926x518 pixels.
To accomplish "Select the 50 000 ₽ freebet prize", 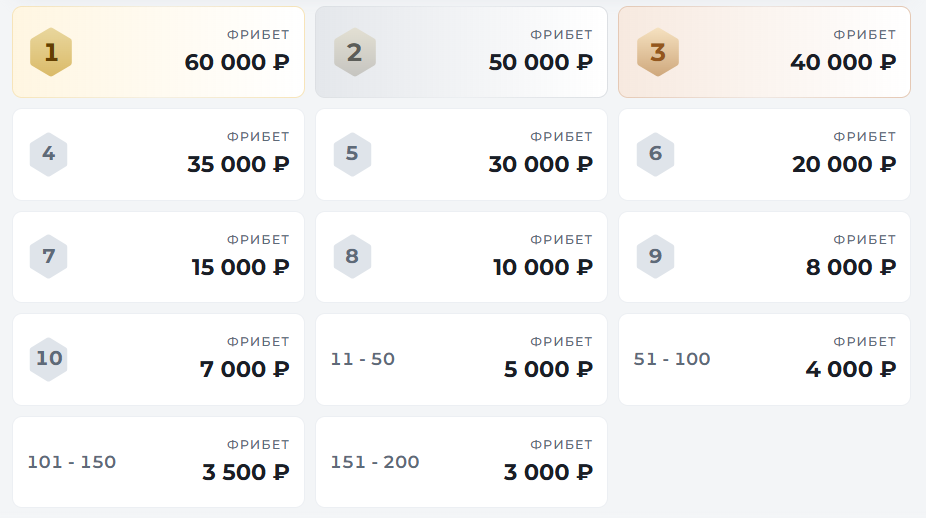I will [x=541, y=63].
